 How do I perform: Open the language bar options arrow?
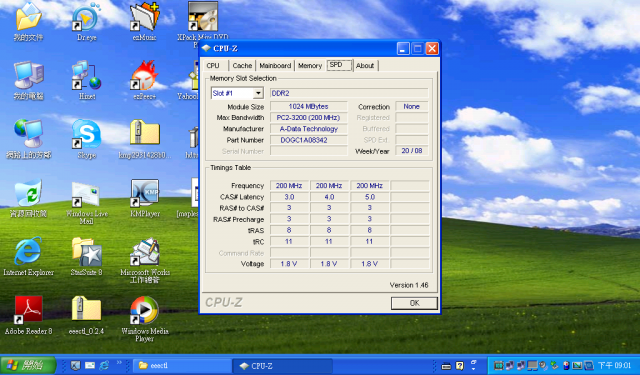pyautogui.click(x=473, y=368)
